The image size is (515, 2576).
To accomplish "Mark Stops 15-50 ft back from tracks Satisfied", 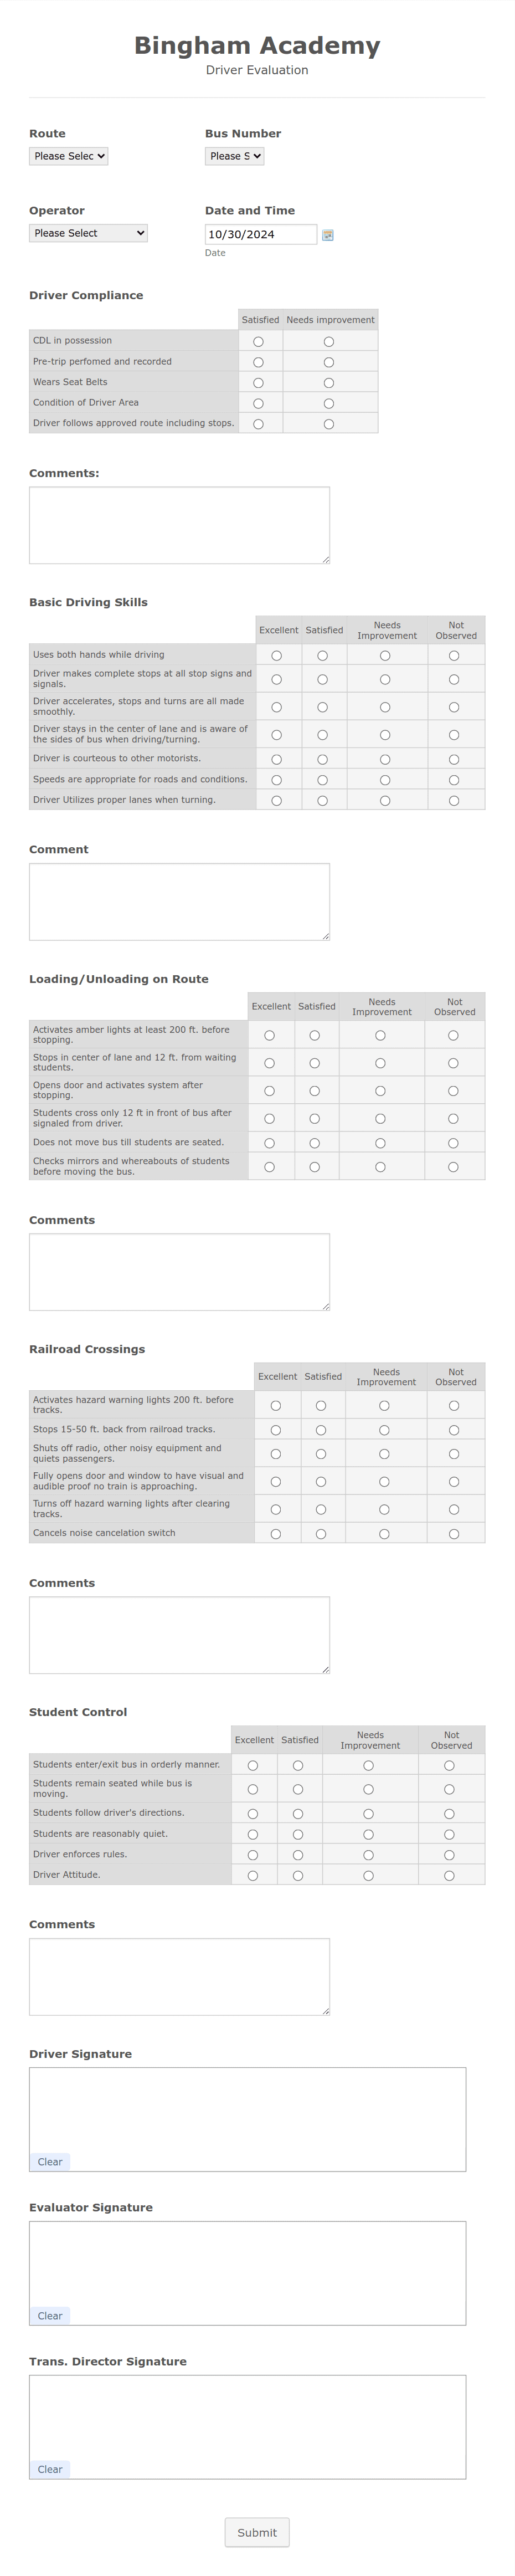I will tap(322, 1429).
